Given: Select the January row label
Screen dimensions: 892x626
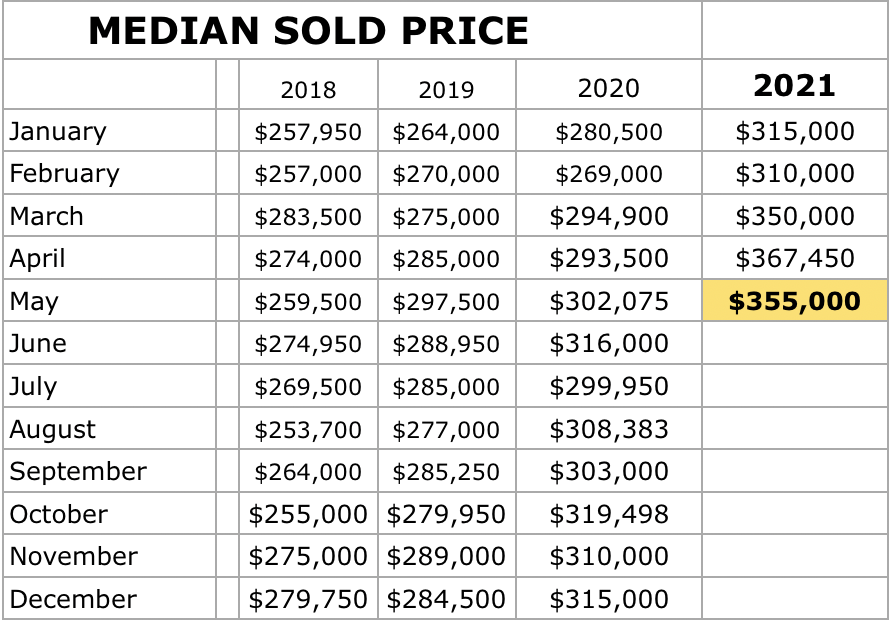Looking at the screenshot, I should [x=58, y=131].
